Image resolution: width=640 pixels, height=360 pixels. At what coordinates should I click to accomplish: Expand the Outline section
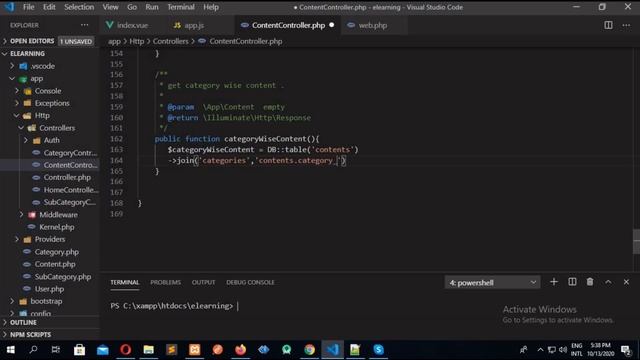(x=50, y=322)
